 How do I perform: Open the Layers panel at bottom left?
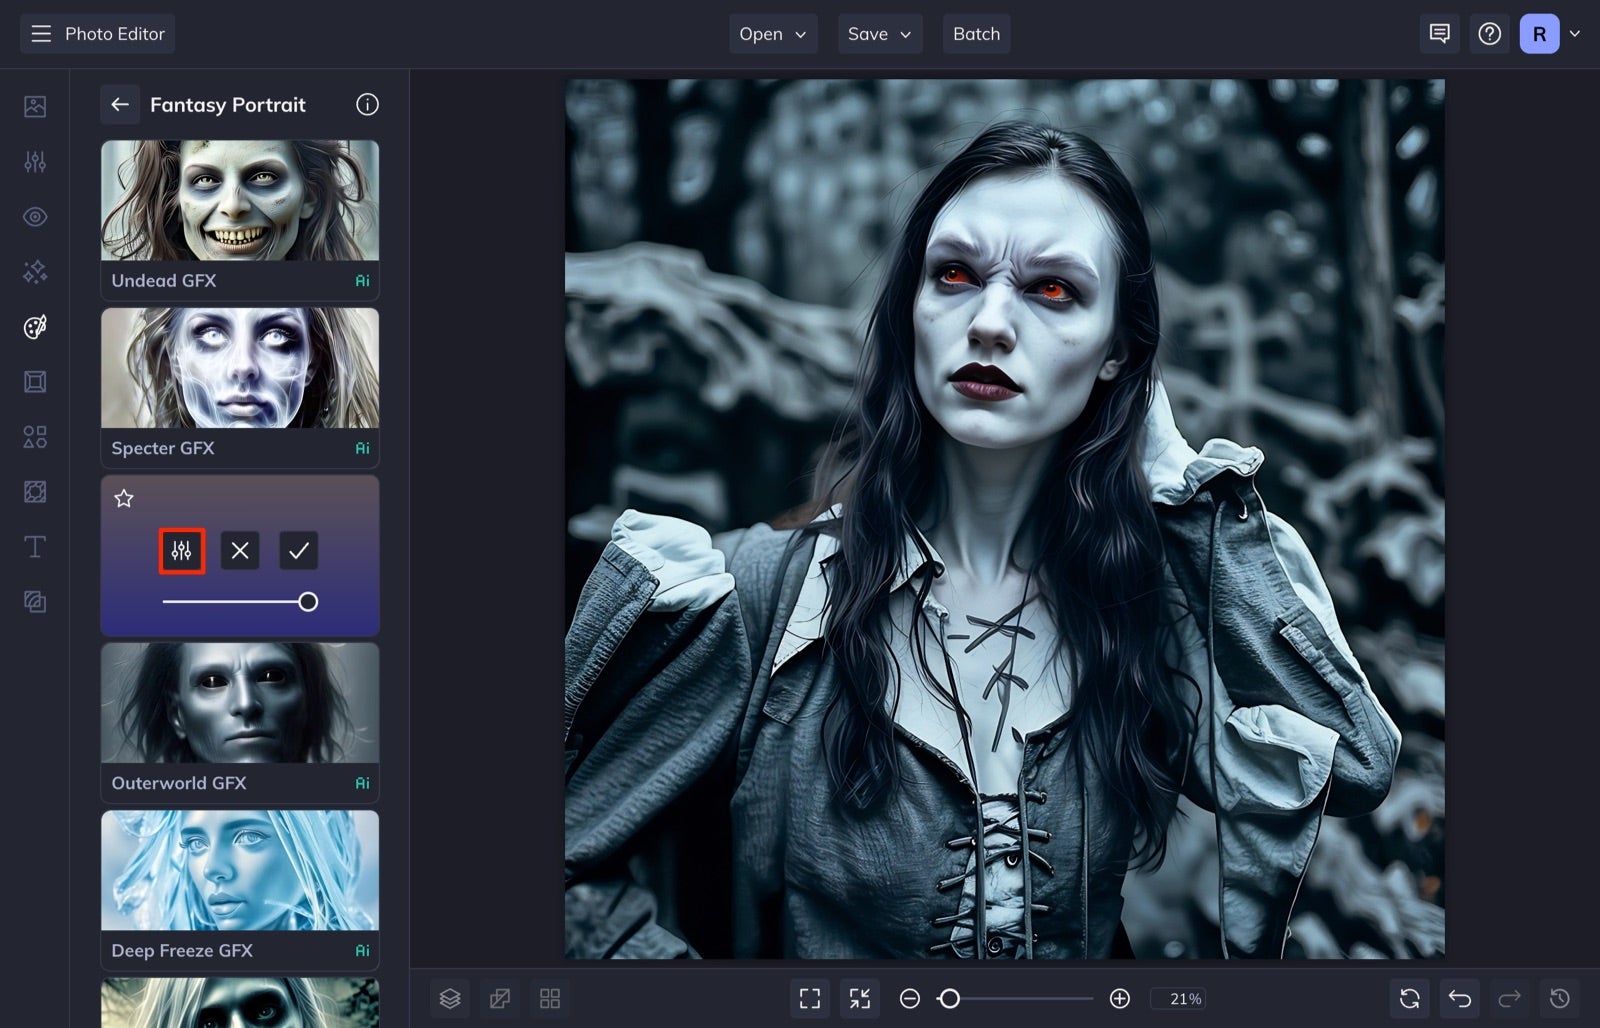click(x=450, y=998)
